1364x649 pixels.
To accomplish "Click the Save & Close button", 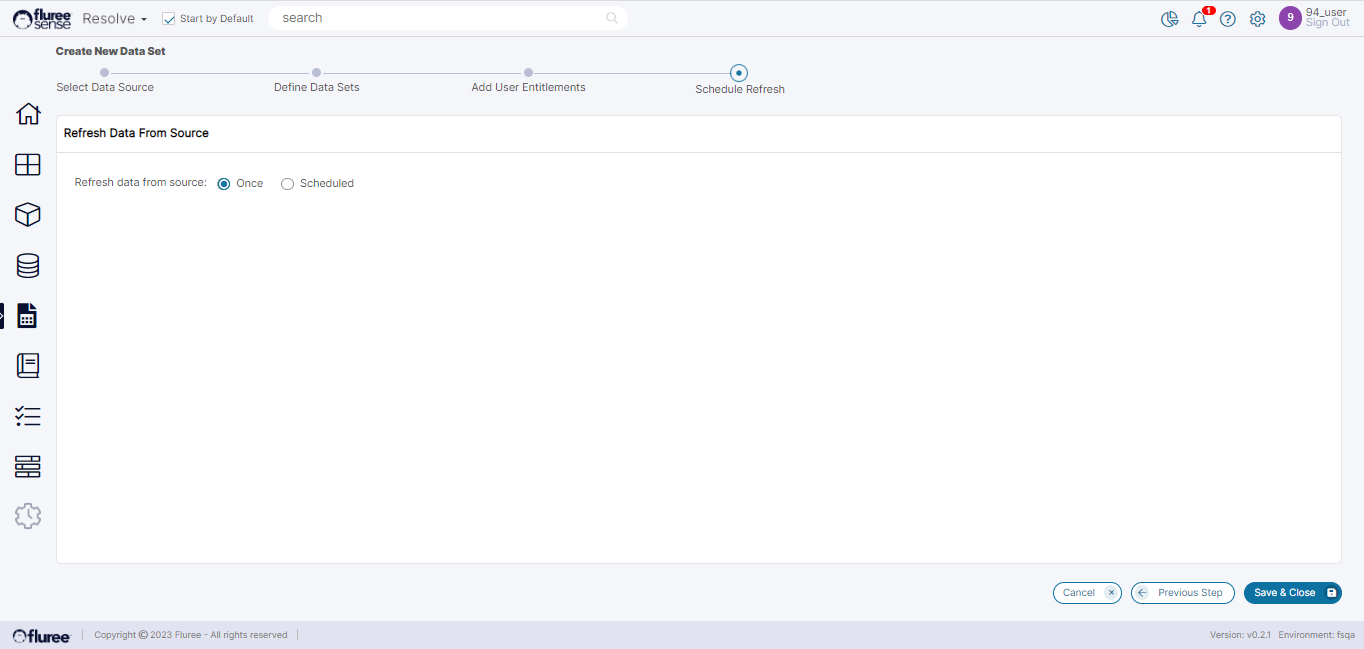I will click(x=1292, y=593).
